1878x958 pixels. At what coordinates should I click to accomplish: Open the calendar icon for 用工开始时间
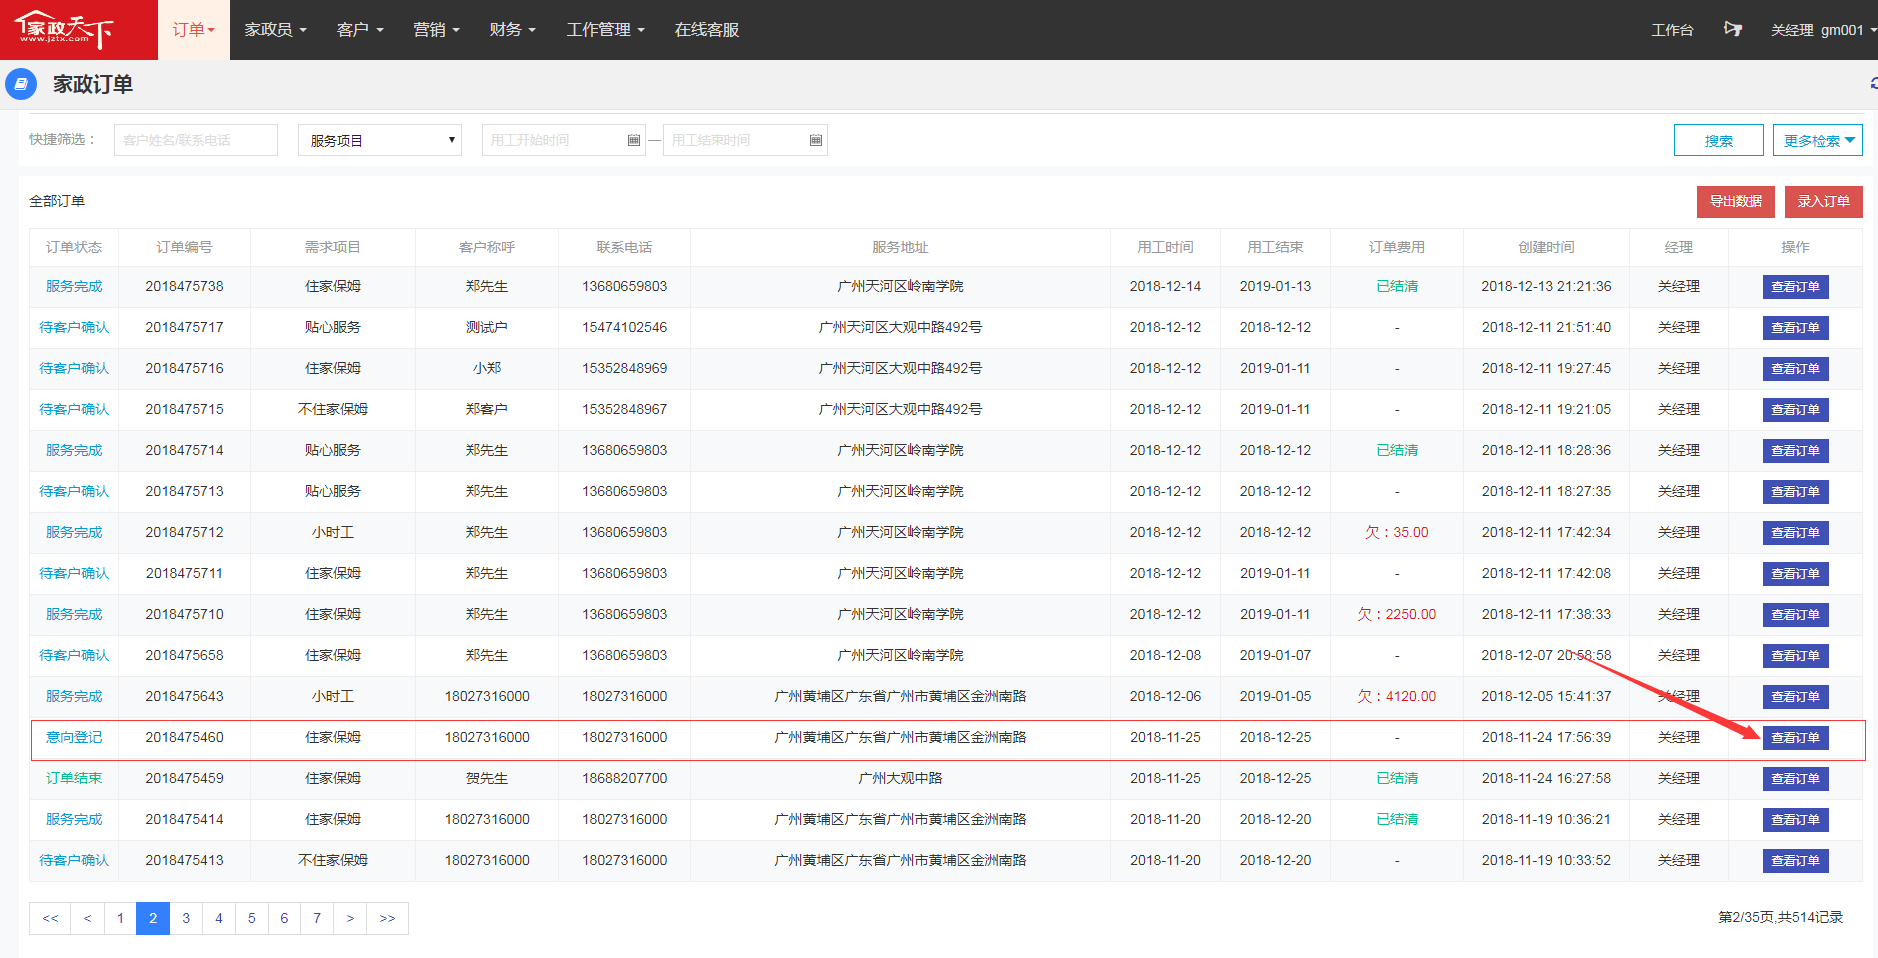633,140
